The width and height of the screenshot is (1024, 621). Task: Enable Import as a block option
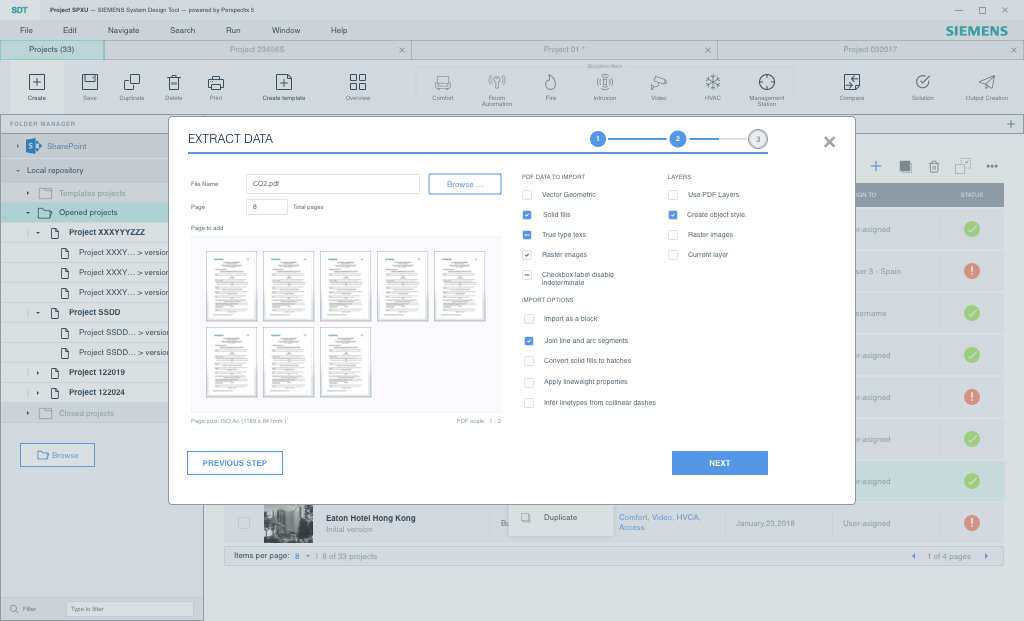[x=529, y=319]
